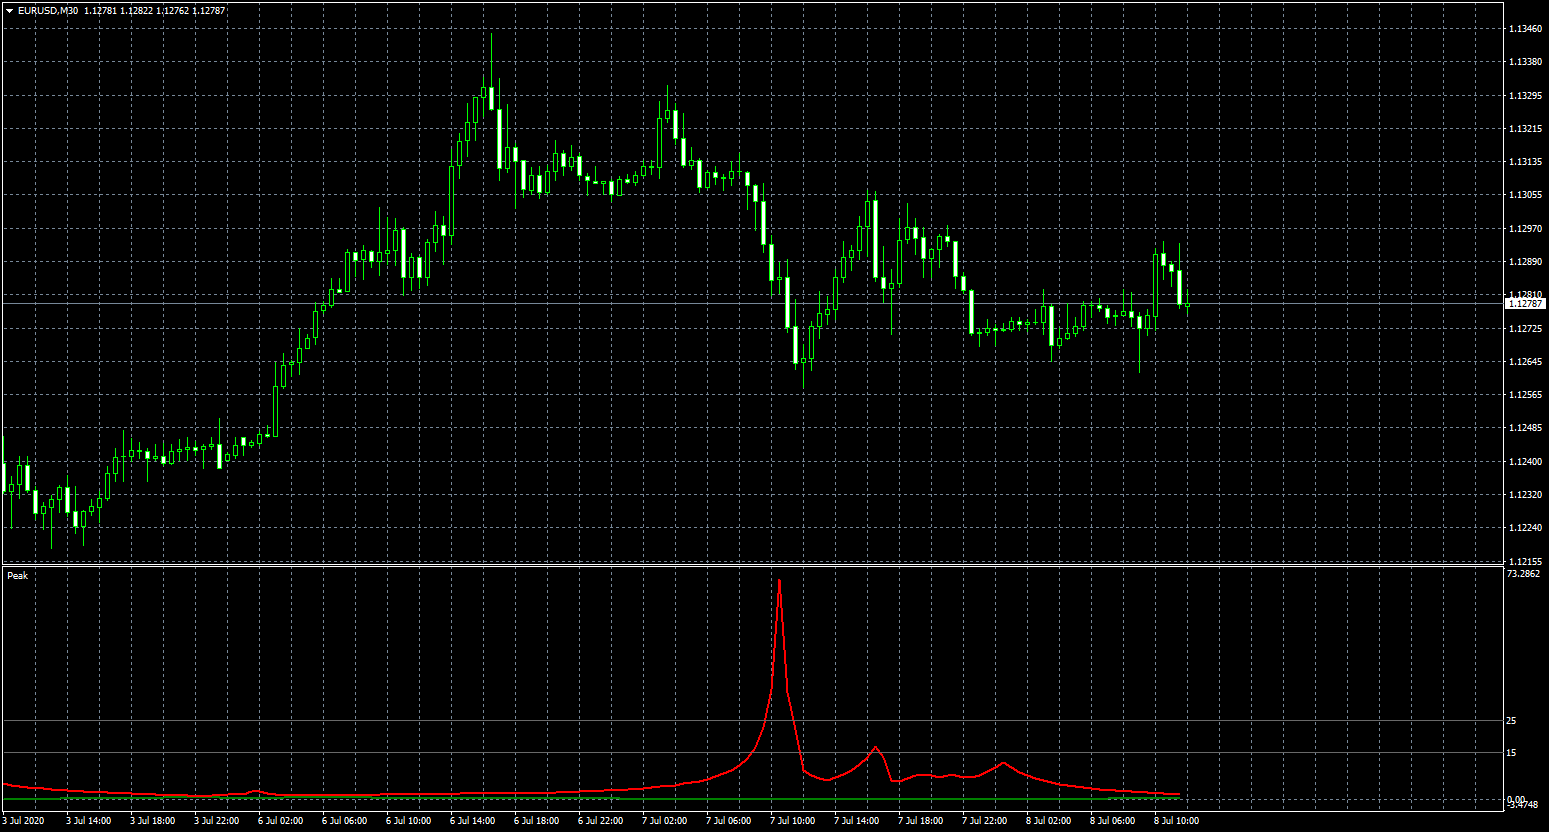Click the 7 Jul 22:00 time label
The height and width of the screenshot is (832, 1549).
tap(985, 821)
